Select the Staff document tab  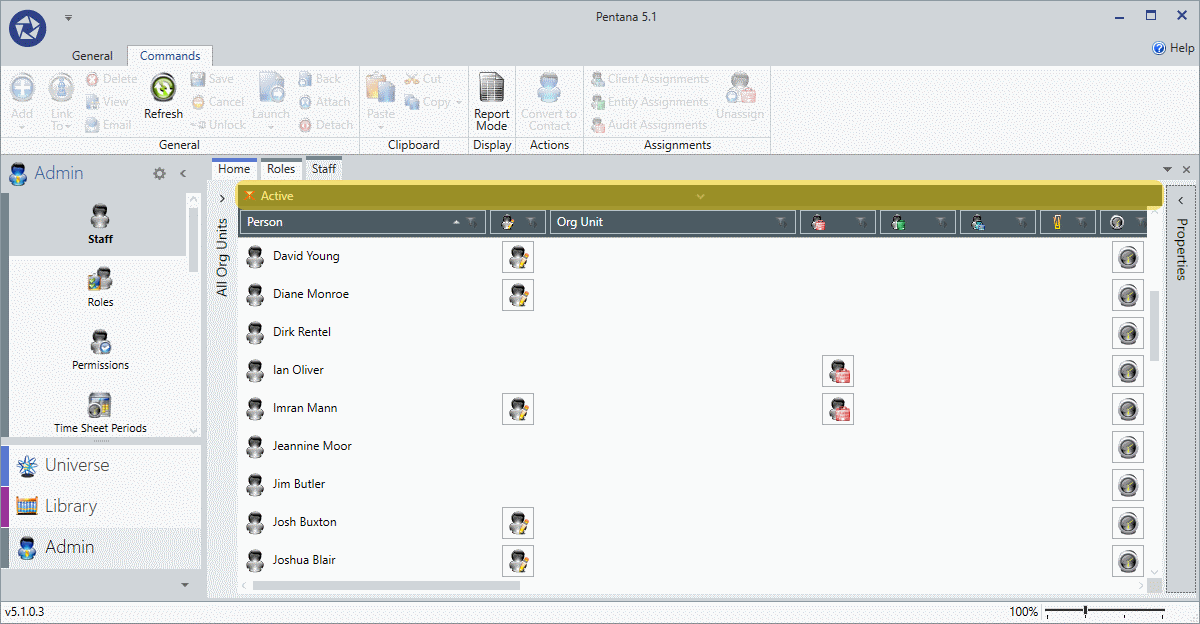pyautogui.click(x=324, y=169)
